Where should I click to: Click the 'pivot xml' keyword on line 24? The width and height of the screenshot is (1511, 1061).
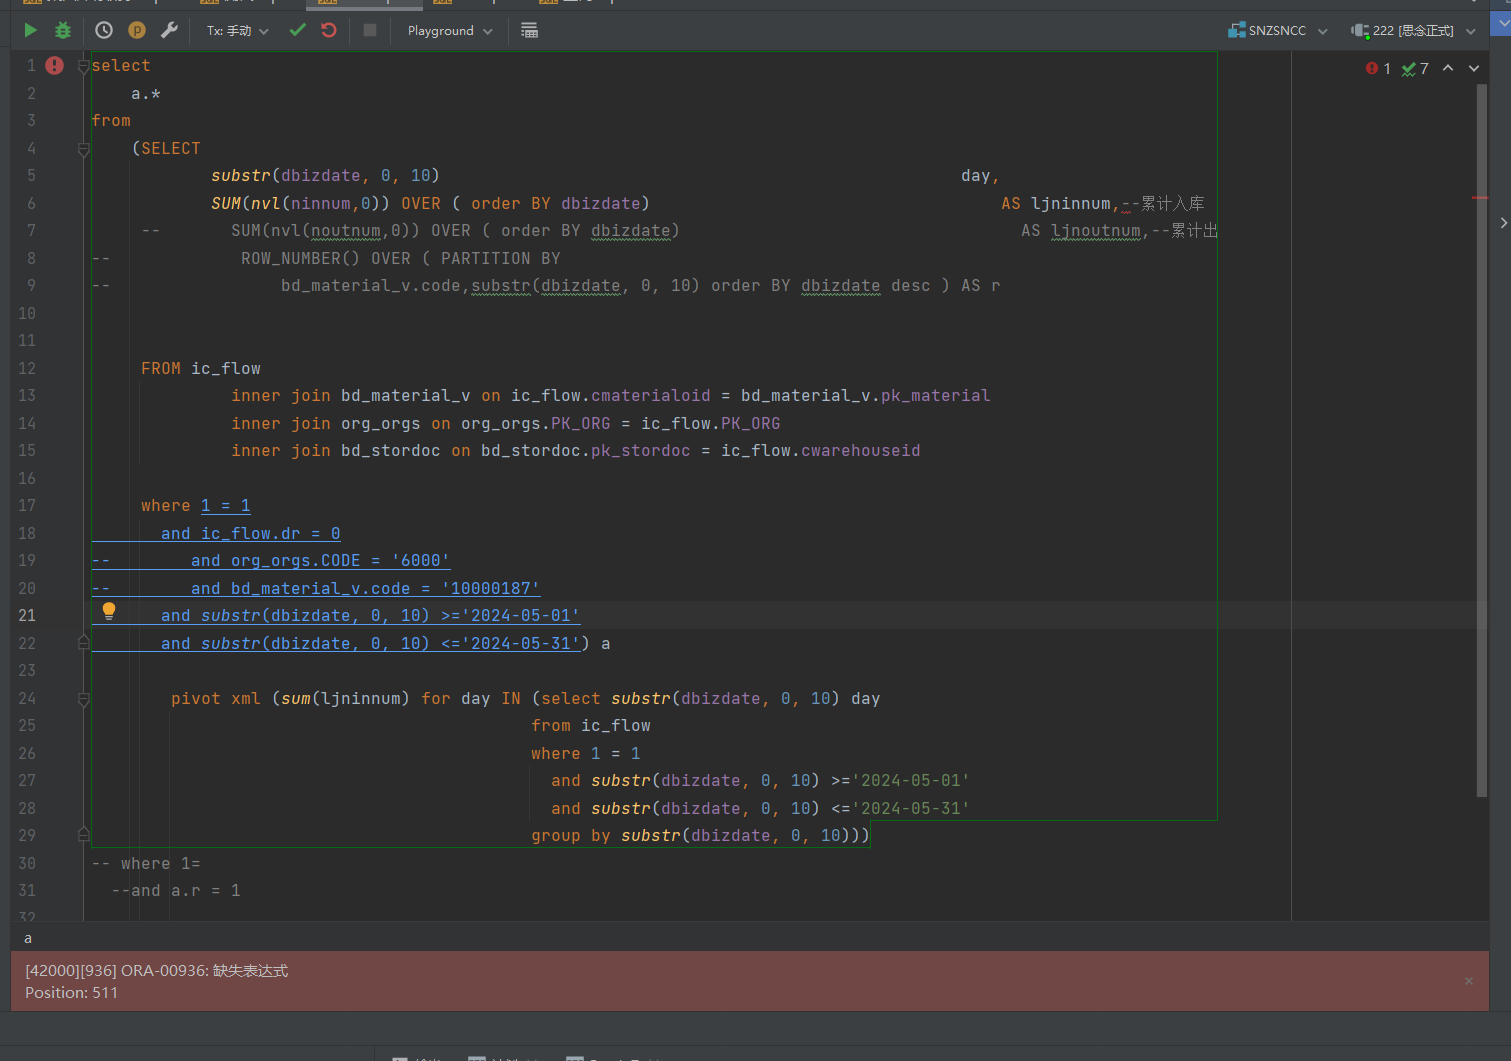click(216, 699)
